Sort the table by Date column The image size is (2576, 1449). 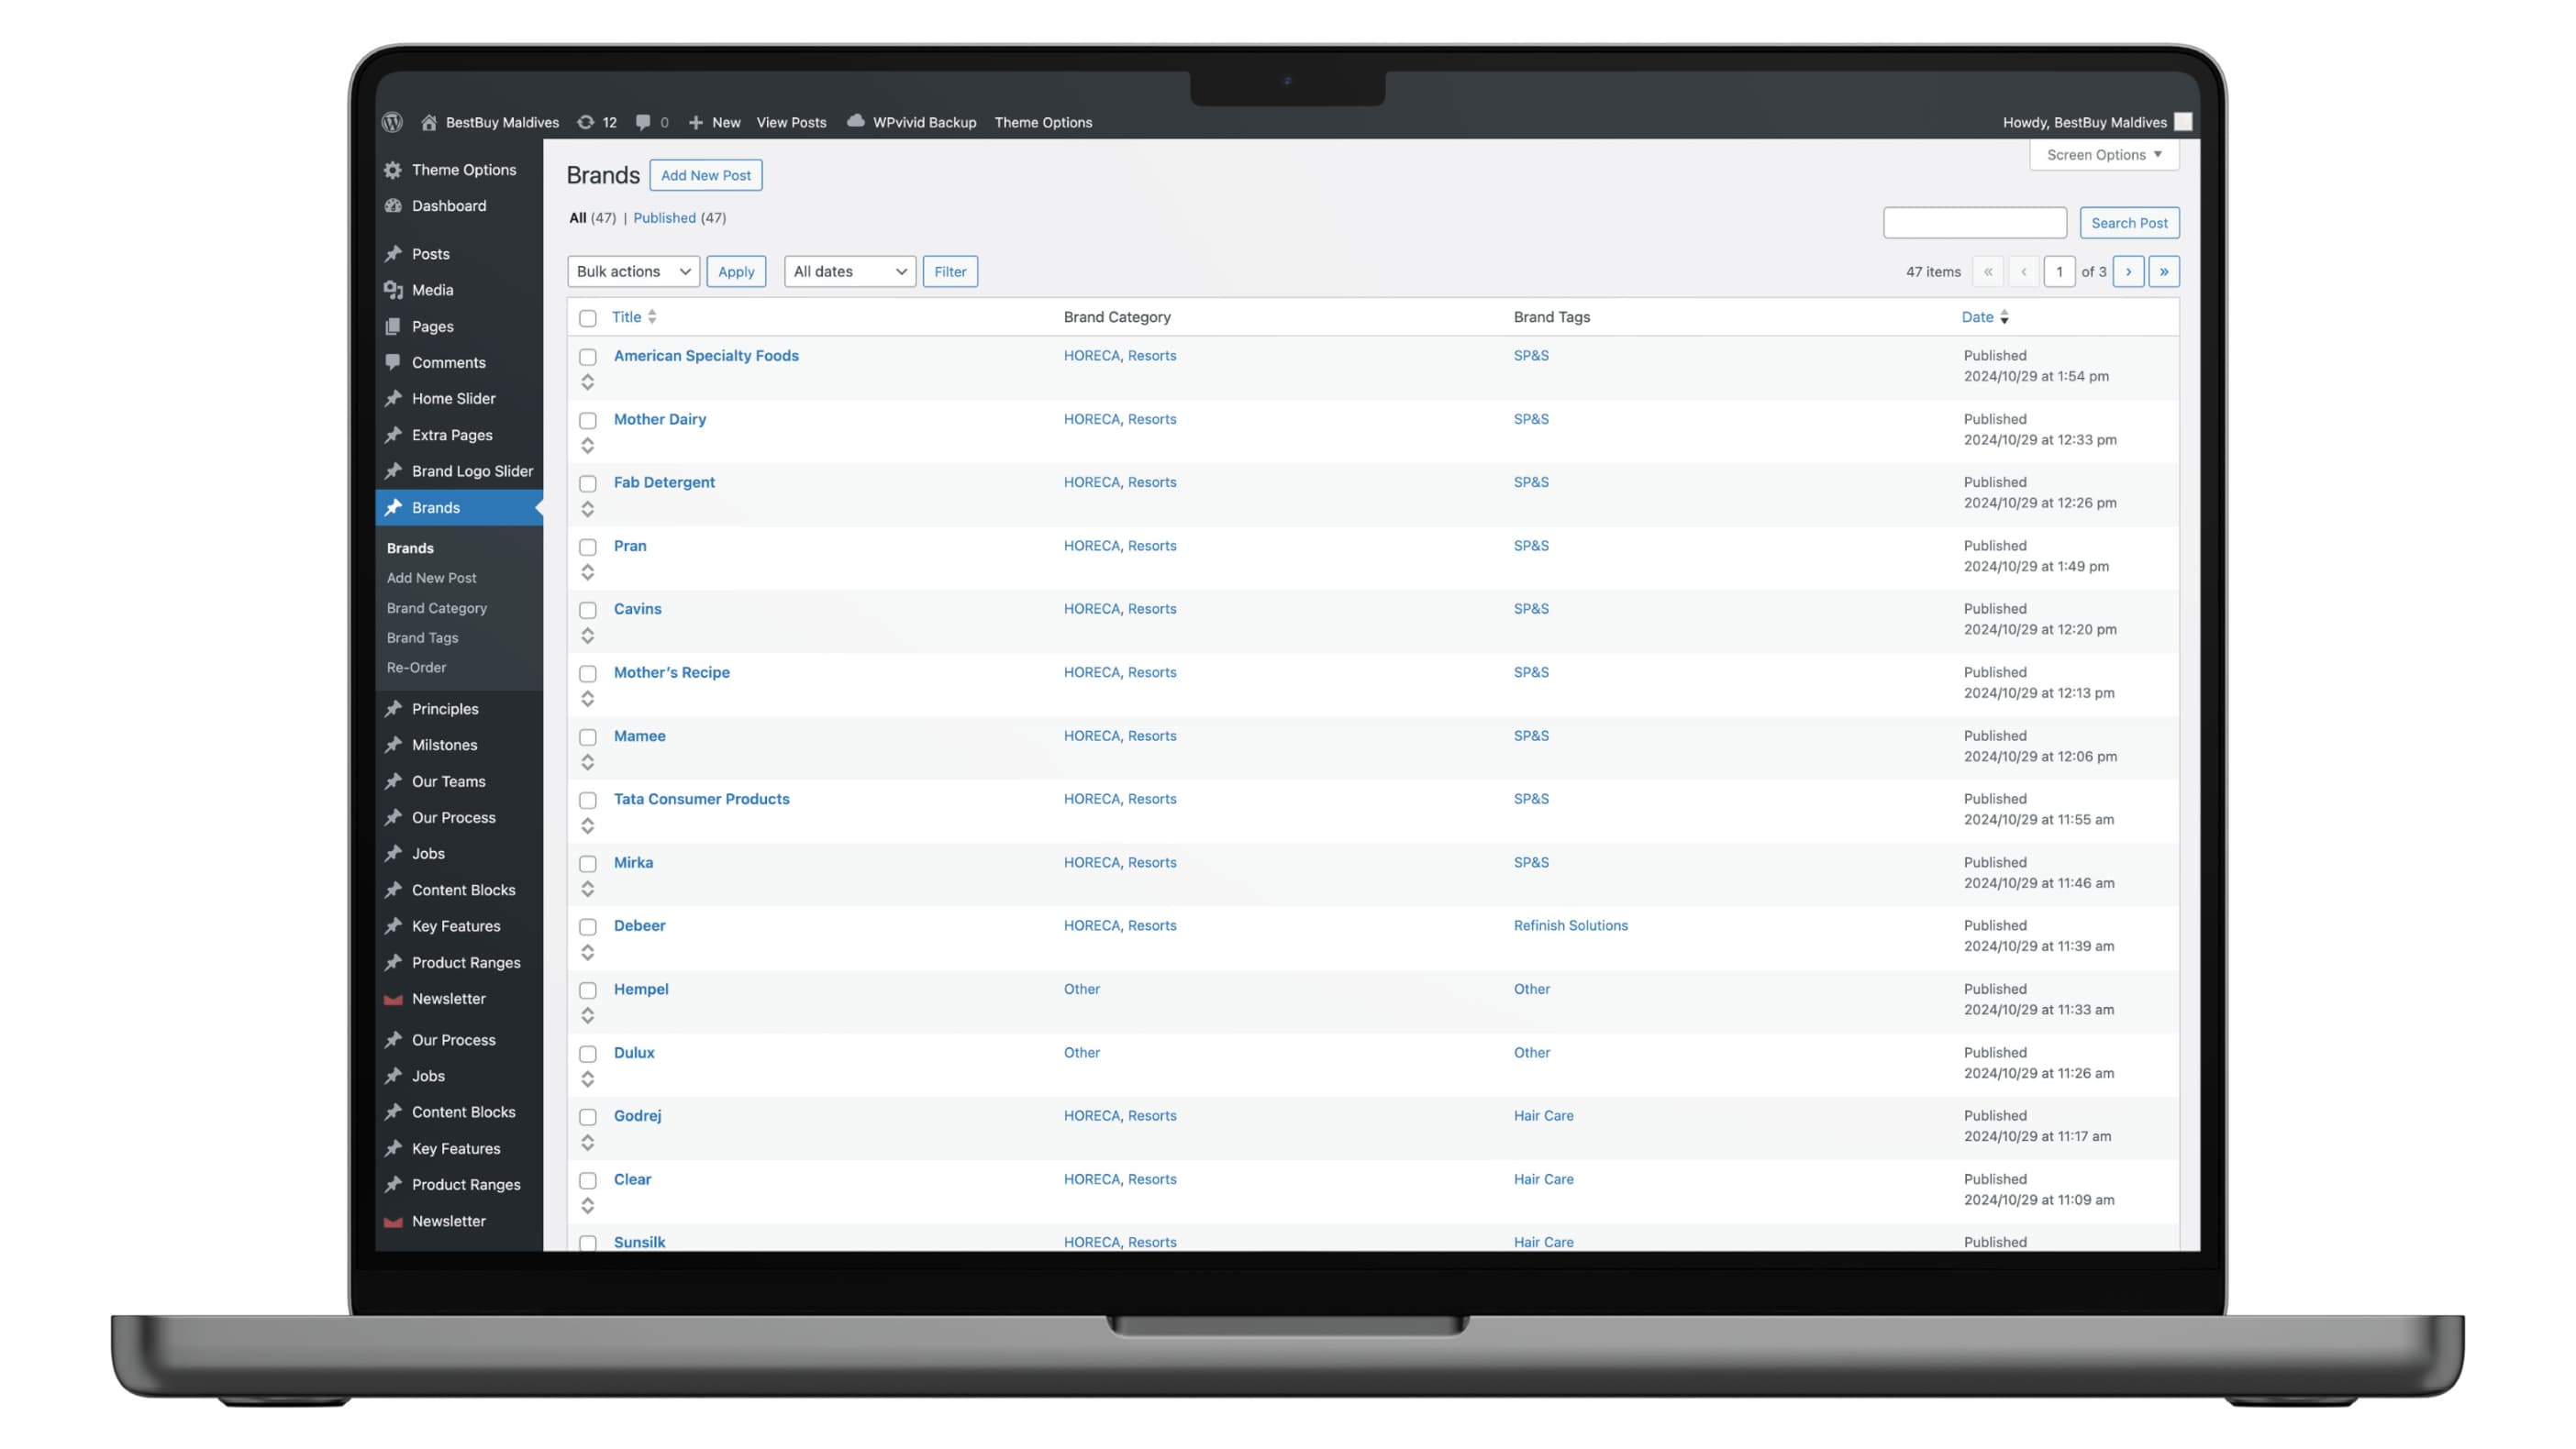pos(1985,317)
